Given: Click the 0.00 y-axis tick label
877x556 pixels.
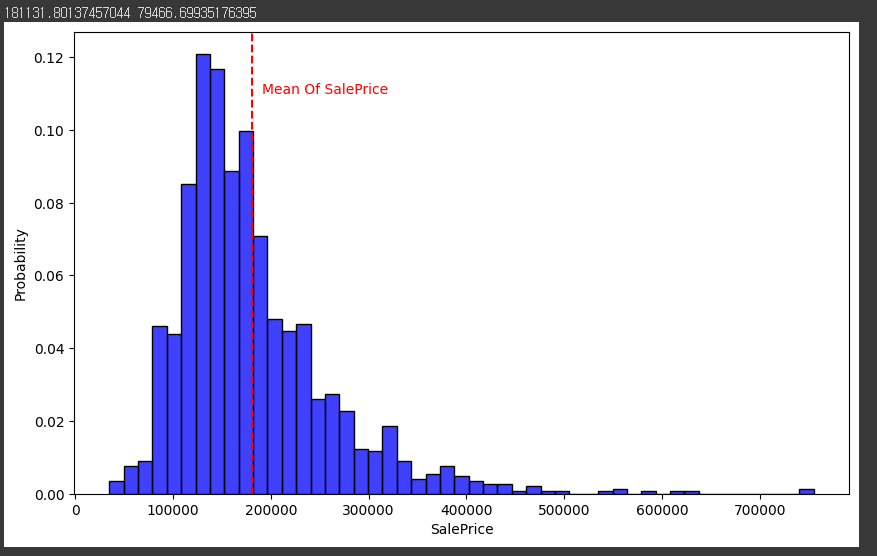Looking at the screenshot, I should tap(48, 495).
